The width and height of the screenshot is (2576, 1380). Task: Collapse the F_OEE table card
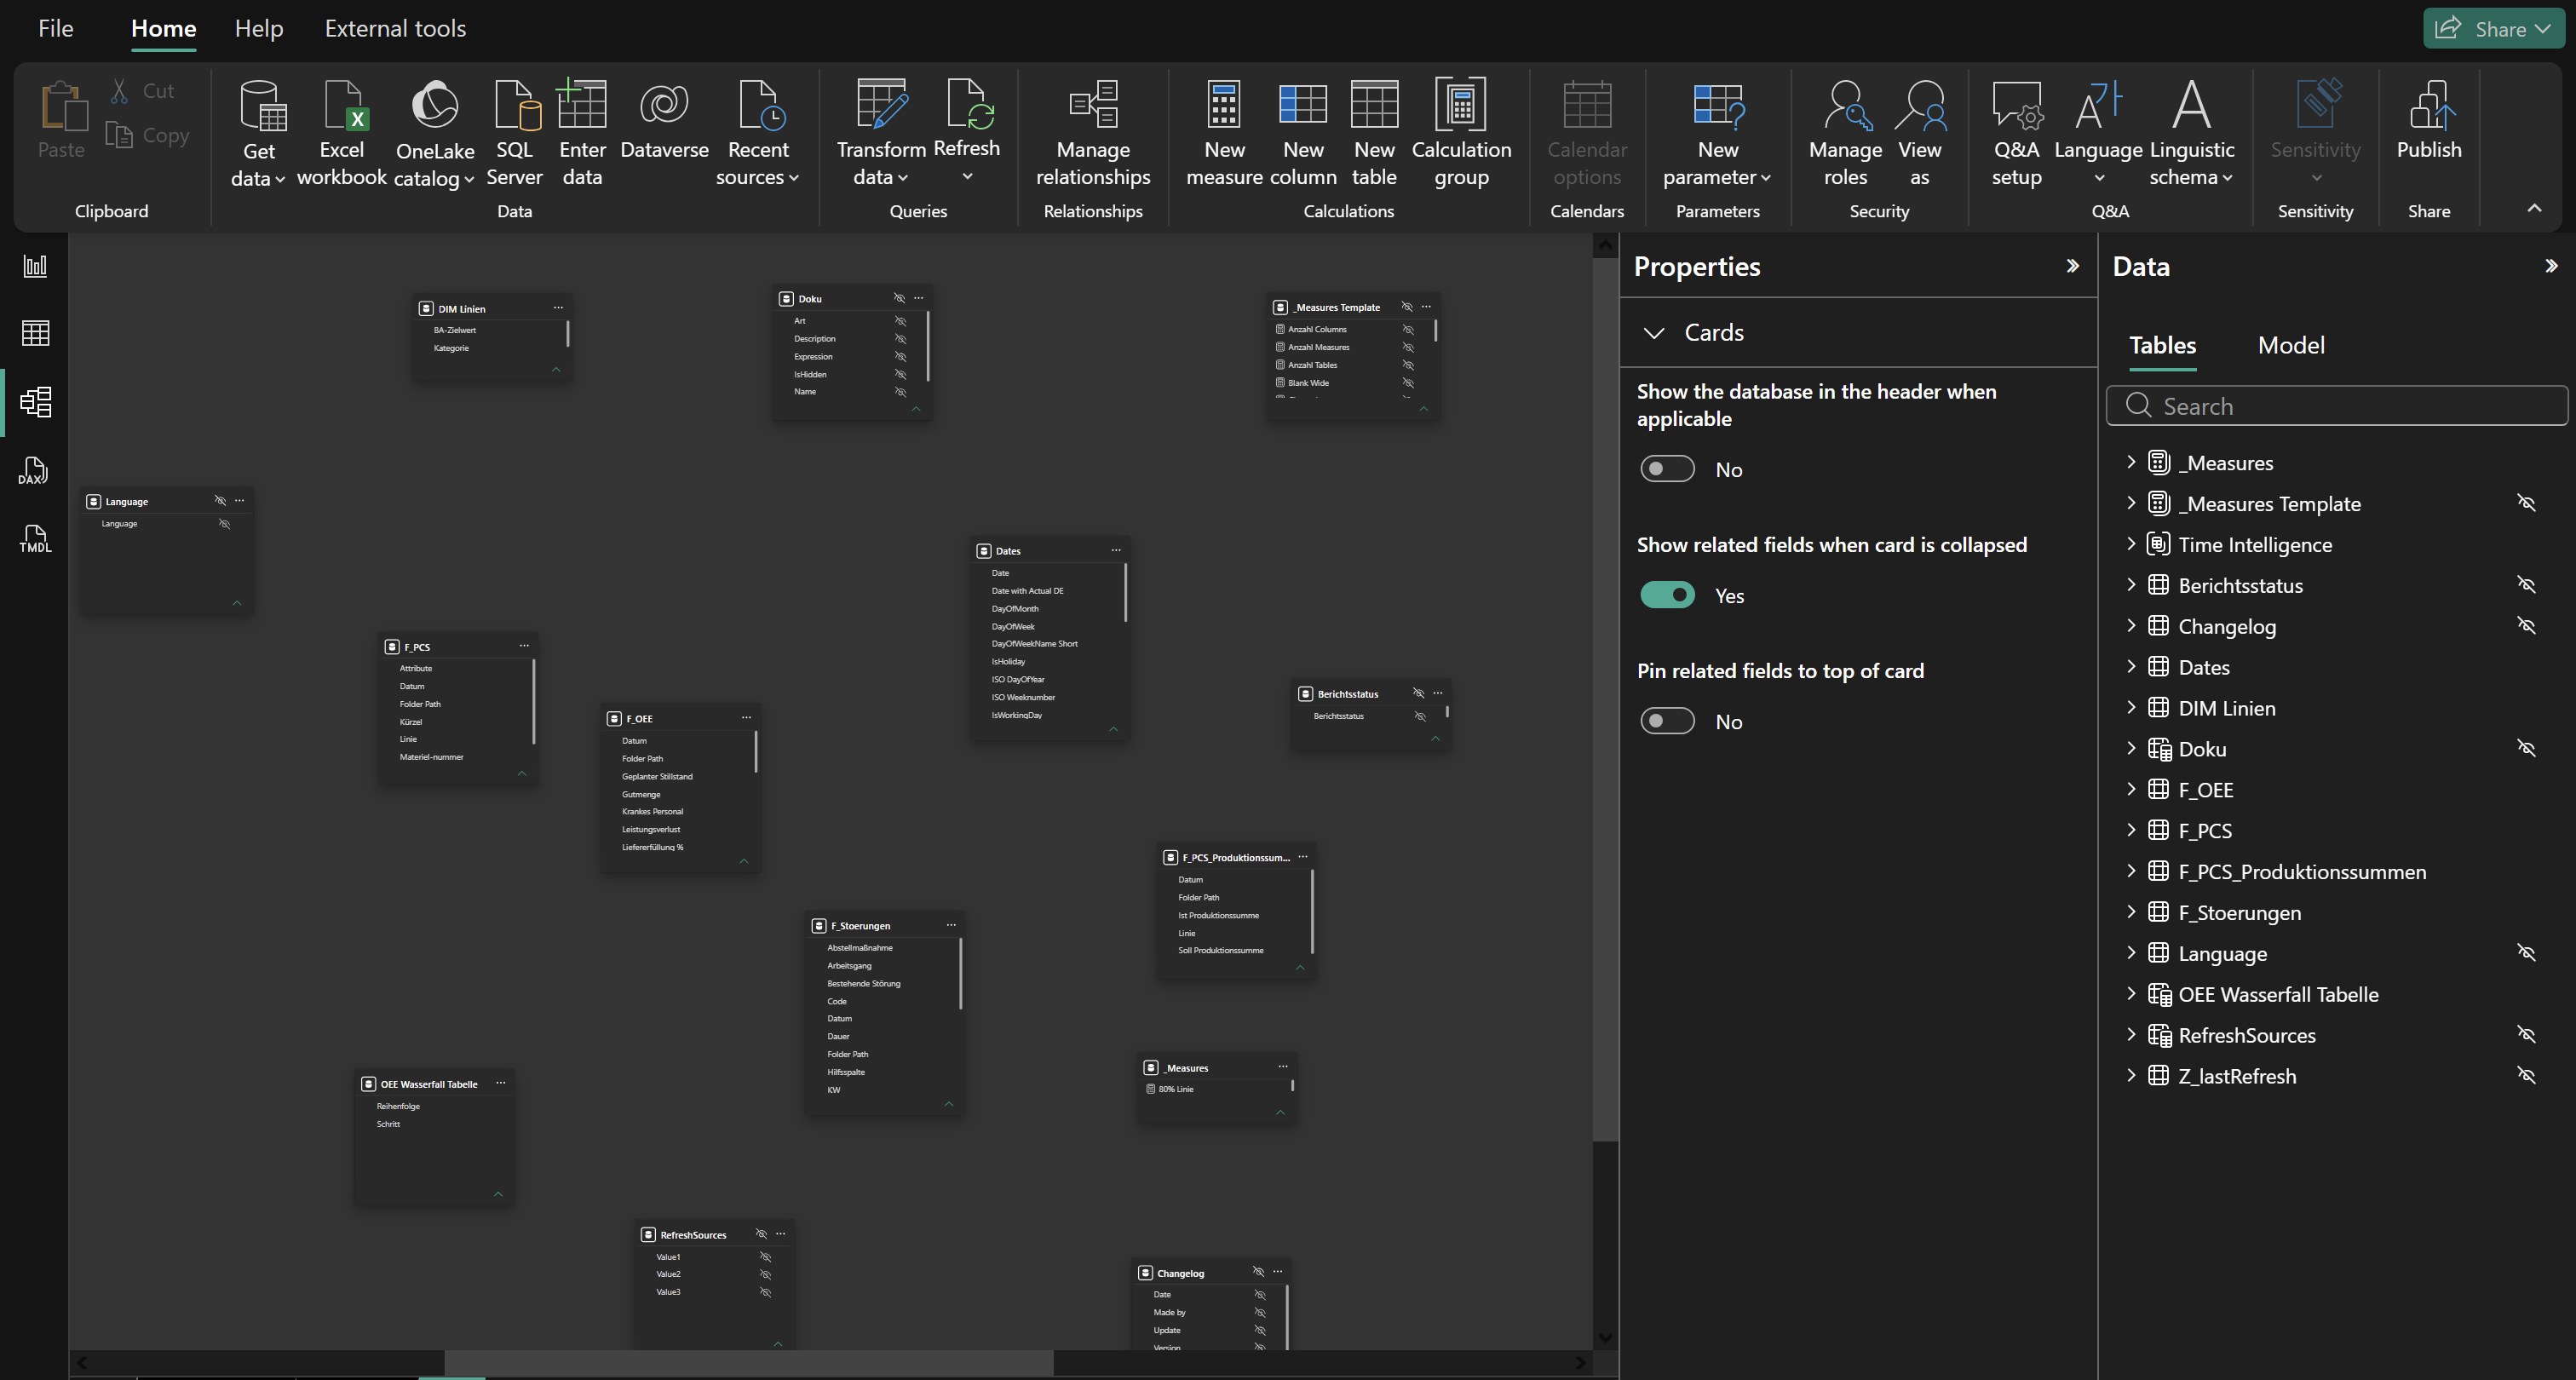744,861
